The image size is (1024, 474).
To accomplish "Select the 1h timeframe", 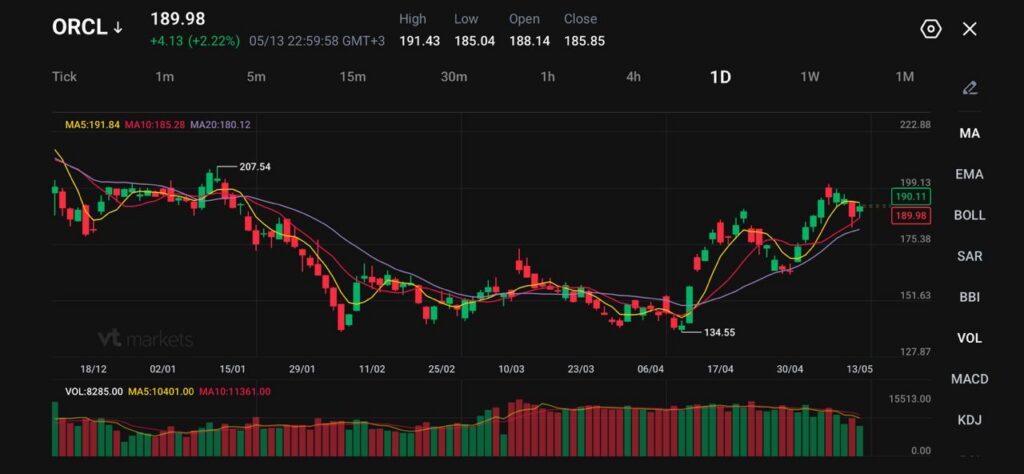I will (x=547, y=76).
